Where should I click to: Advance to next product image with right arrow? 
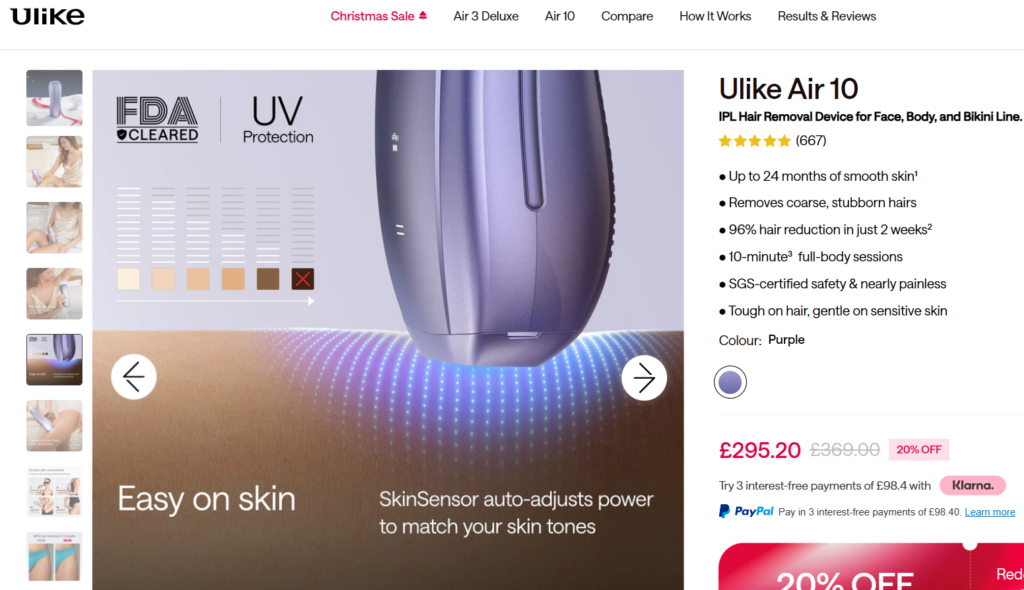644,377
